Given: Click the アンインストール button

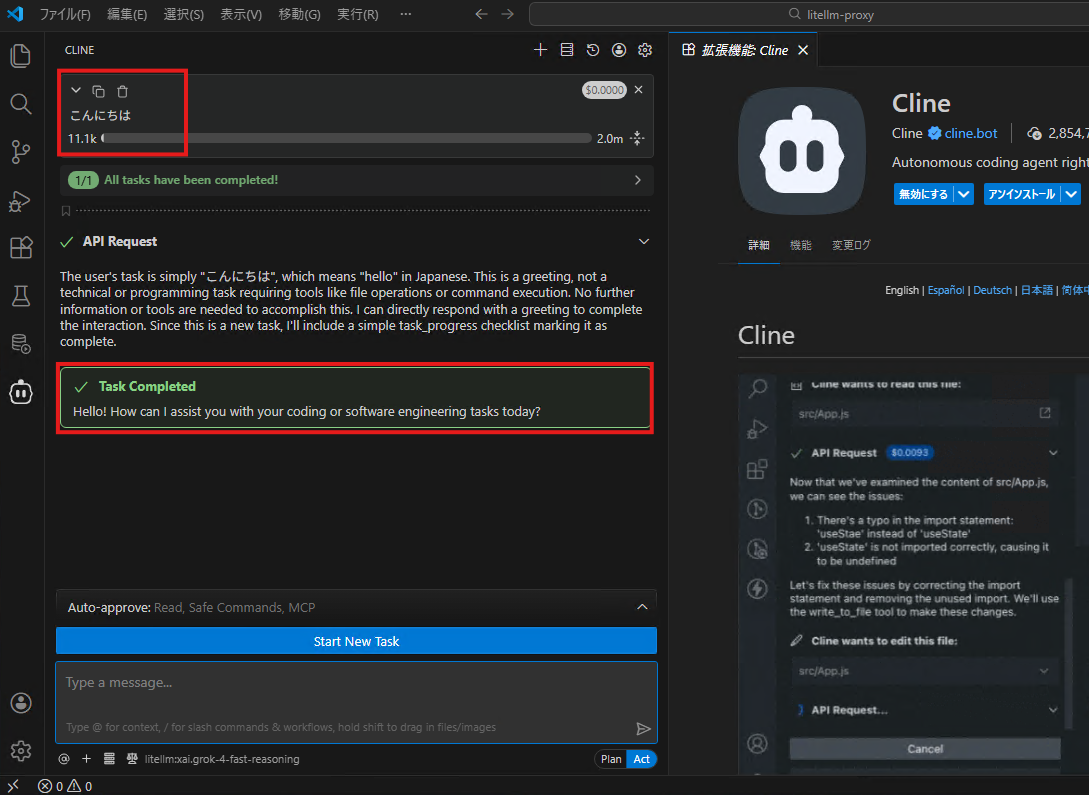Looking at the screenshot, I should pos(1022,194).
